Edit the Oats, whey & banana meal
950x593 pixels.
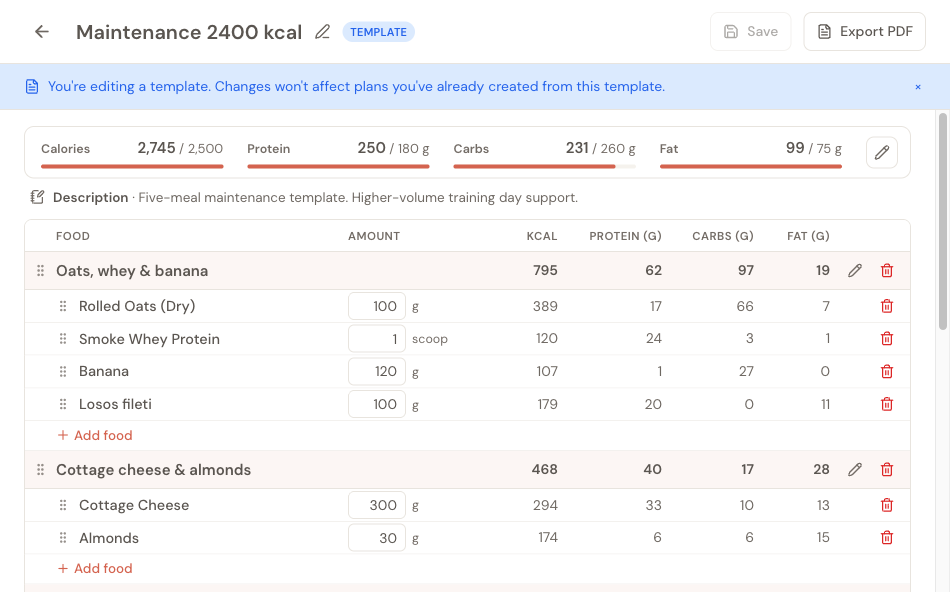click(855, 271)
